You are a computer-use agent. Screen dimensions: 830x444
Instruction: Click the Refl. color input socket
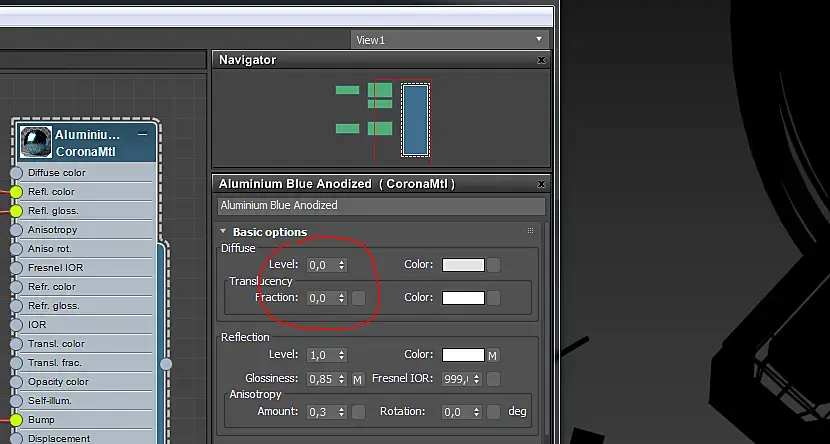(x=16, y=192)
